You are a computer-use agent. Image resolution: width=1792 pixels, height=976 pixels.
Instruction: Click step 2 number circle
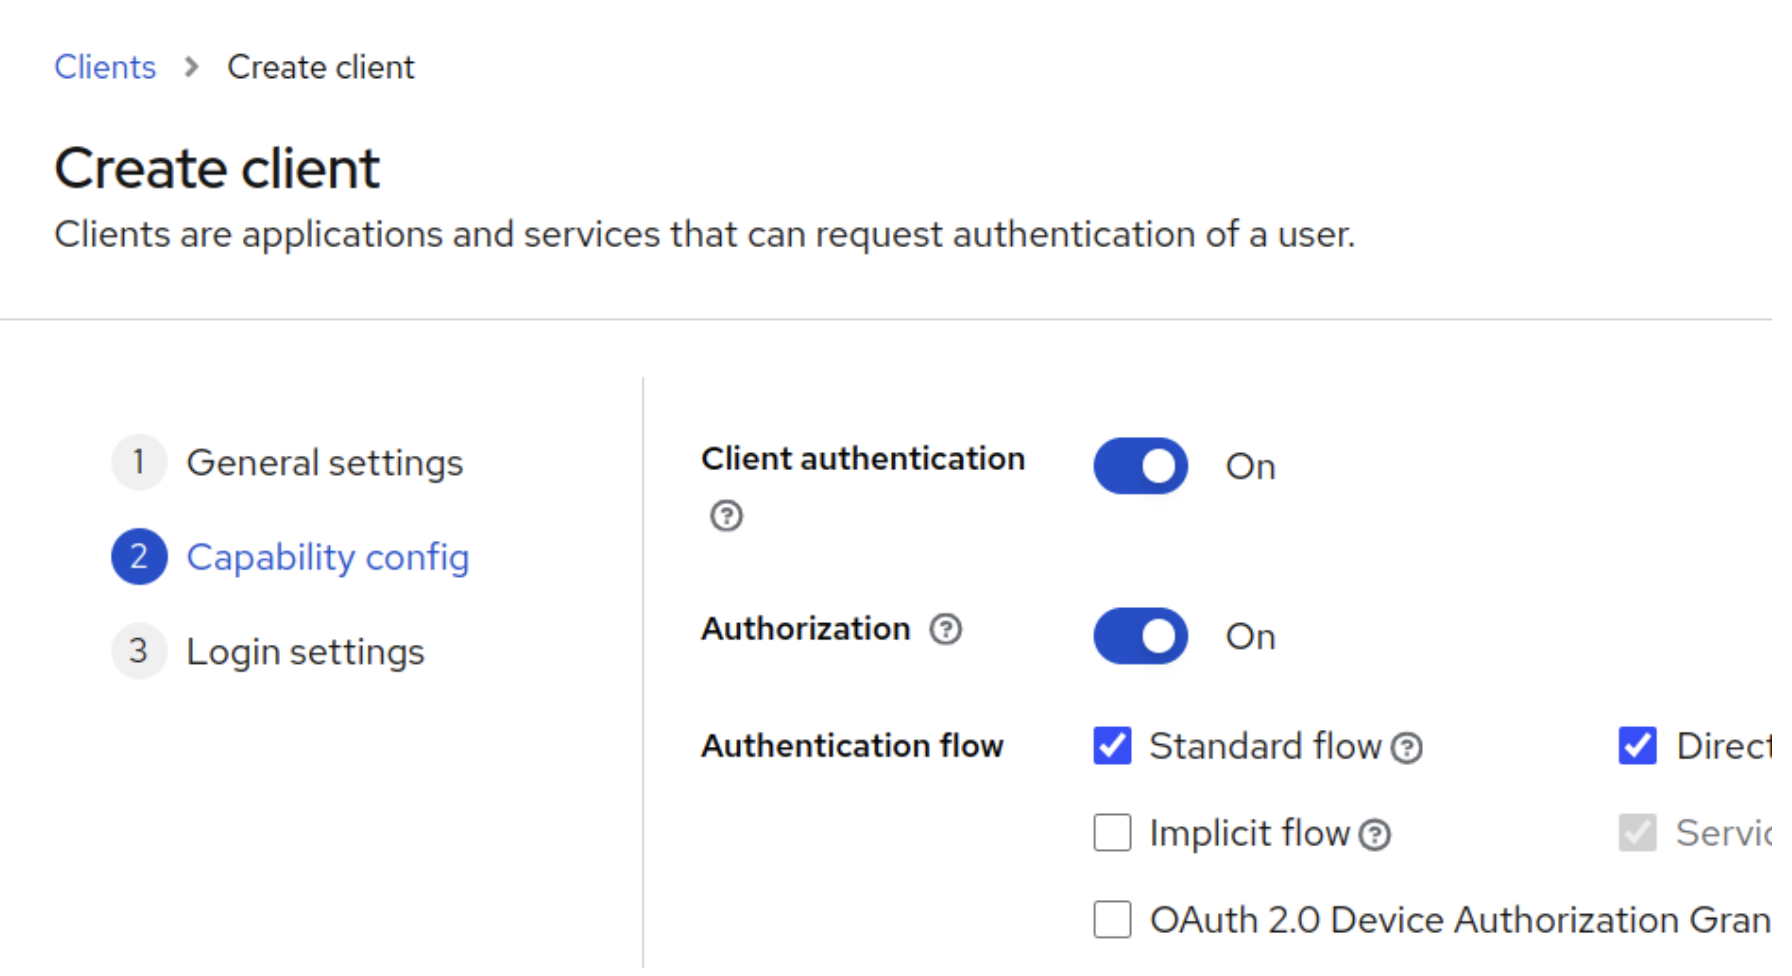(139, 557)
